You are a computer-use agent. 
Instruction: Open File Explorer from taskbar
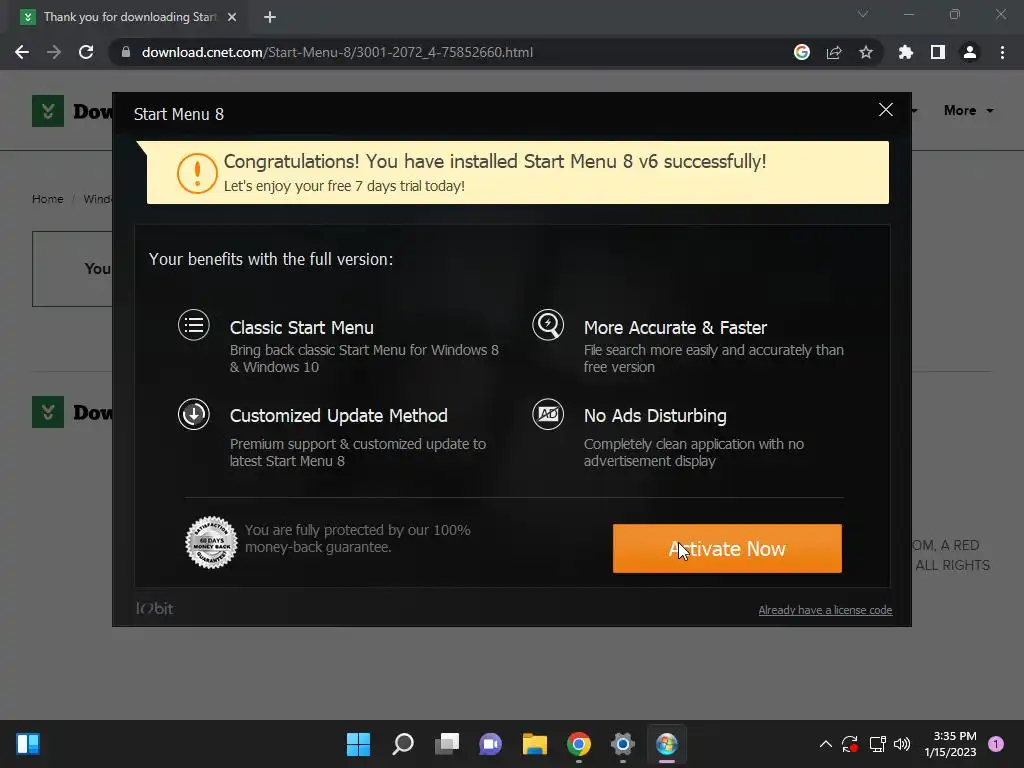tap(534, 744)
